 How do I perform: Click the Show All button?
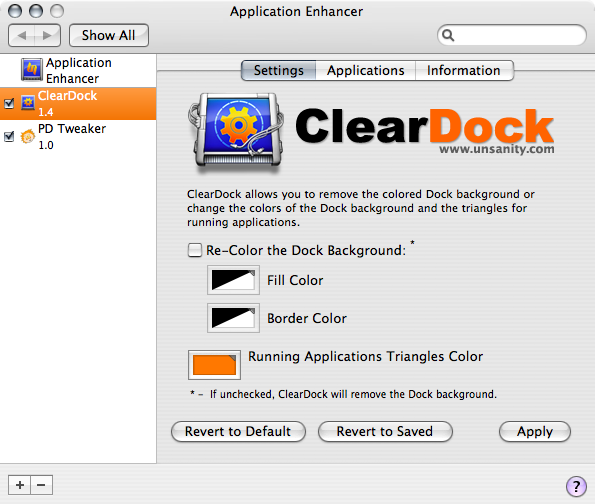point(109,35)
